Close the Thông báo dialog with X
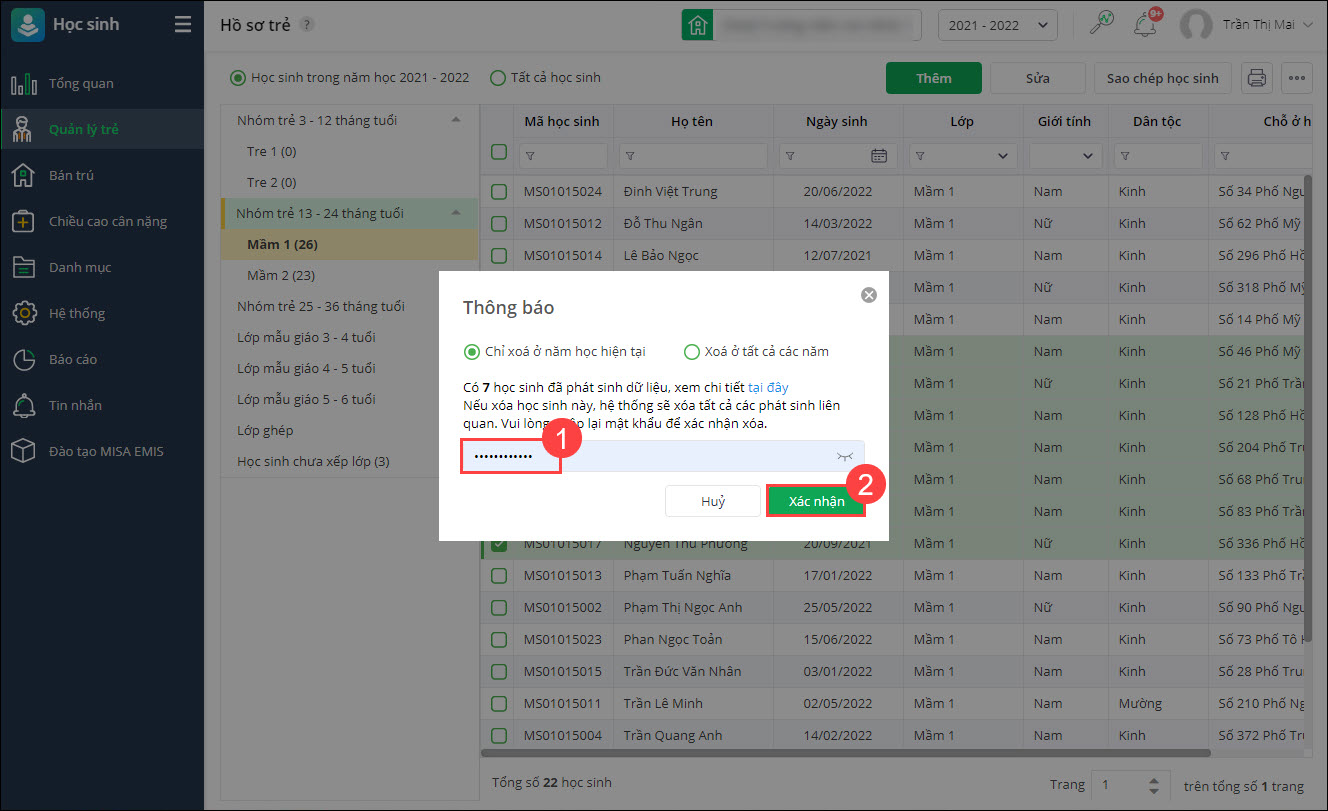The image size is (1328, 811). pyautogui.click(x=869, y=295)
